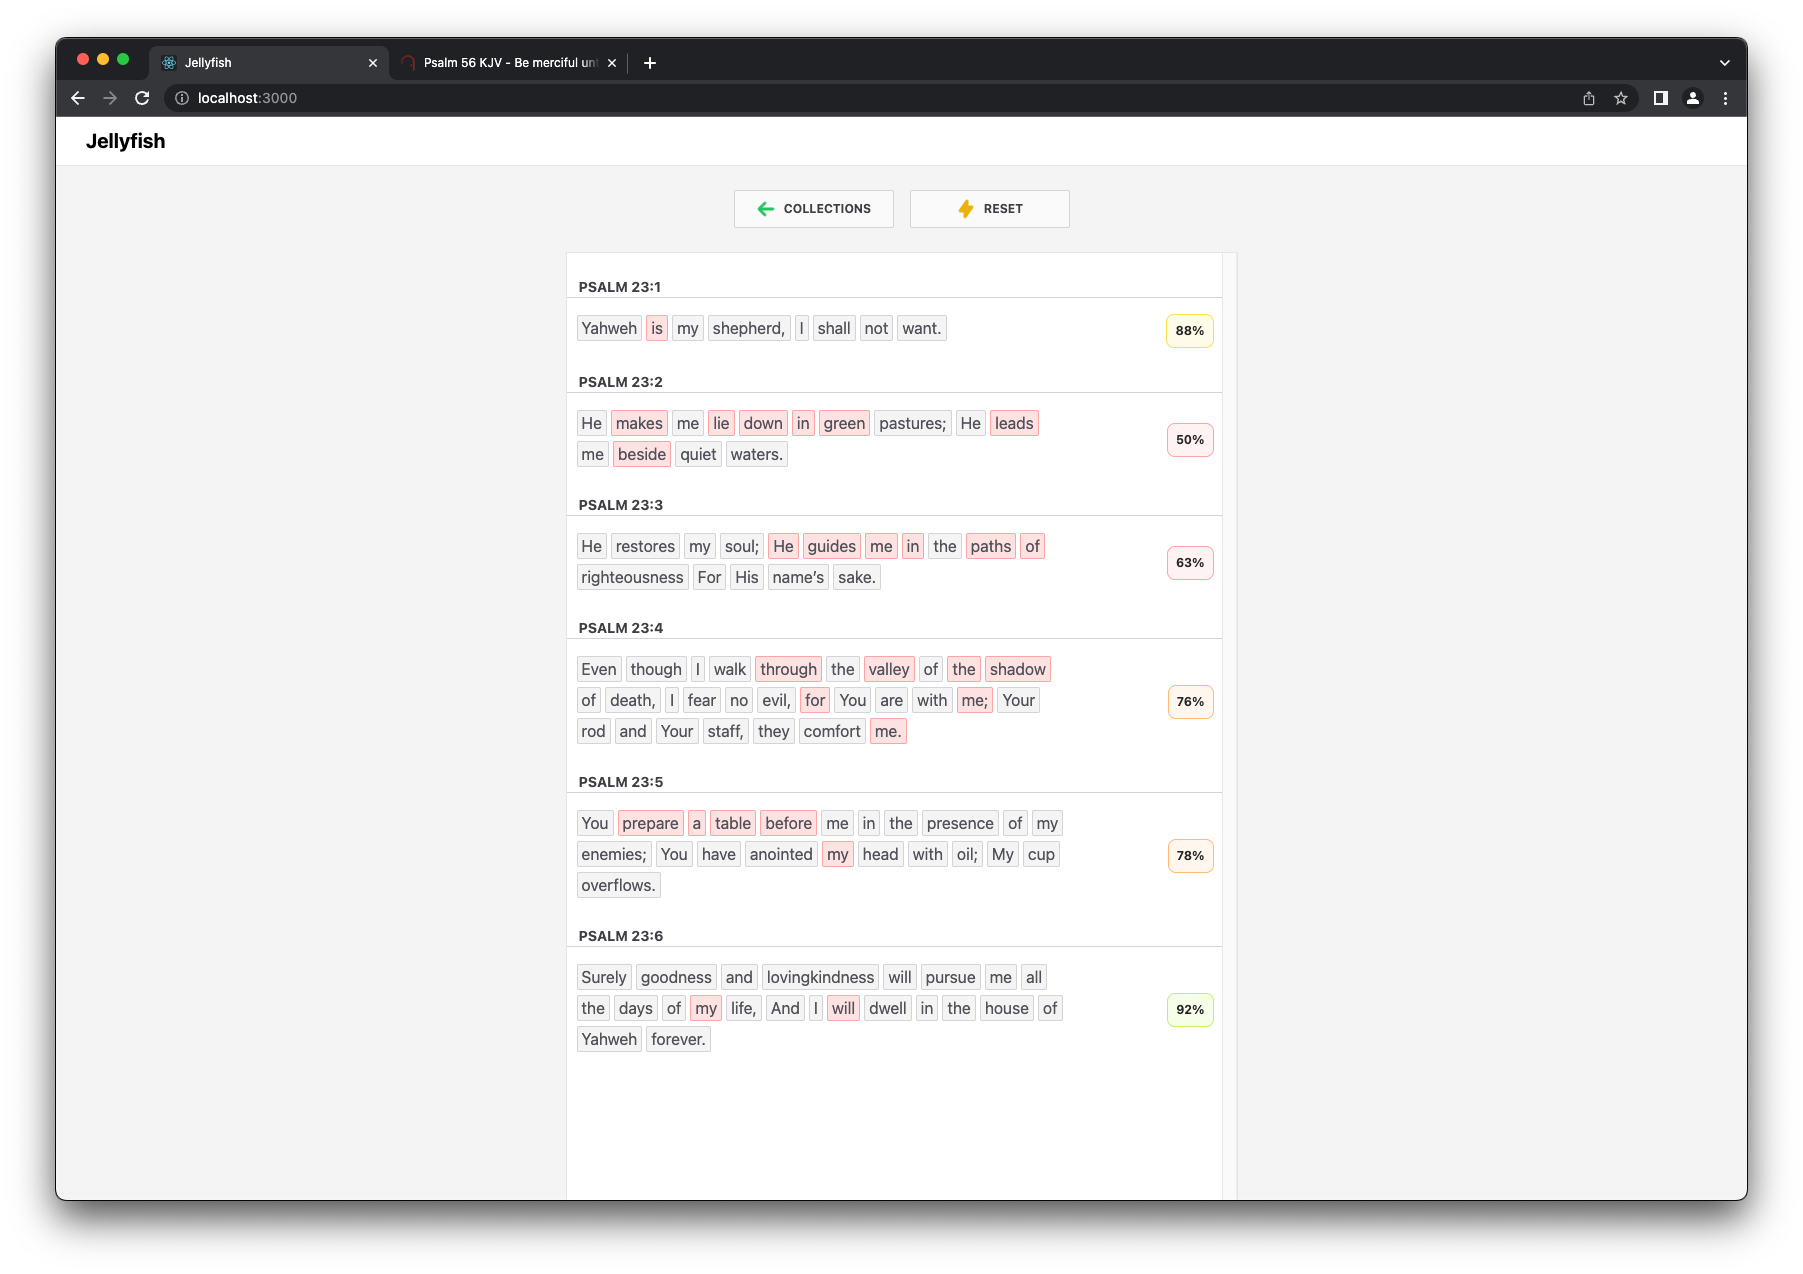Click the browser forward arrow

110,98
